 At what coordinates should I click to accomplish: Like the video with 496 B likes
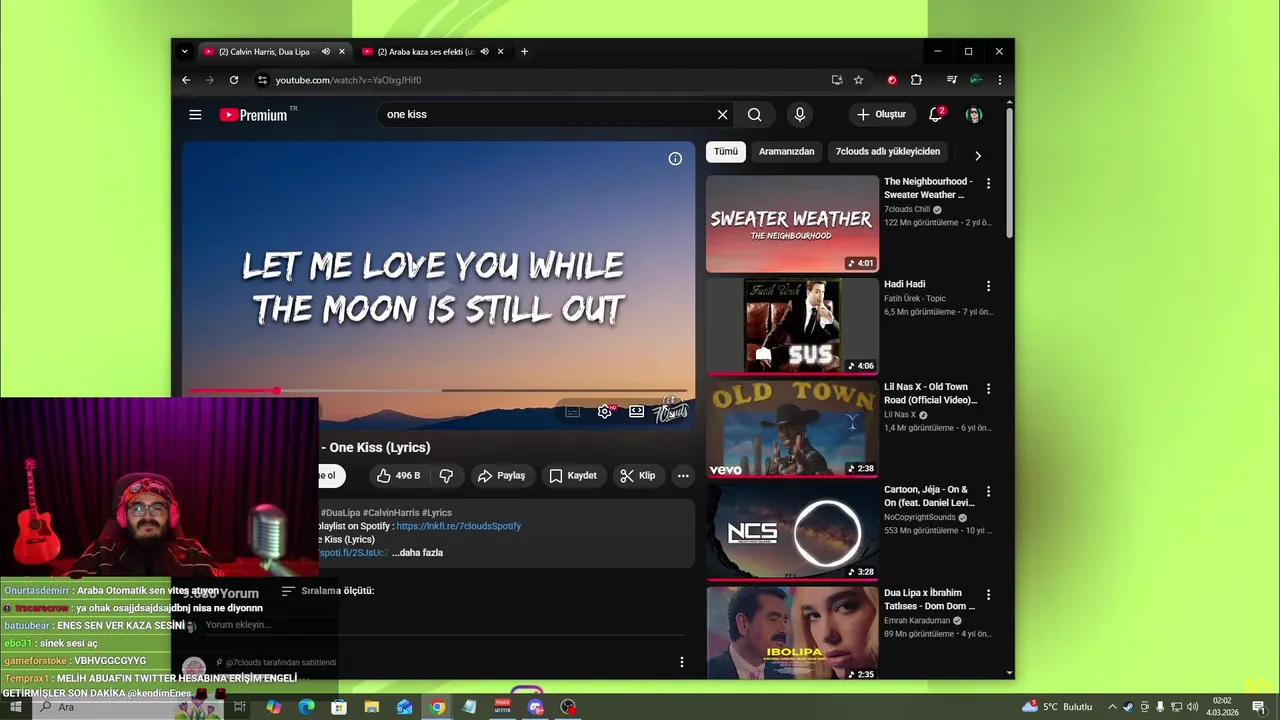click(x=398, y=476)
